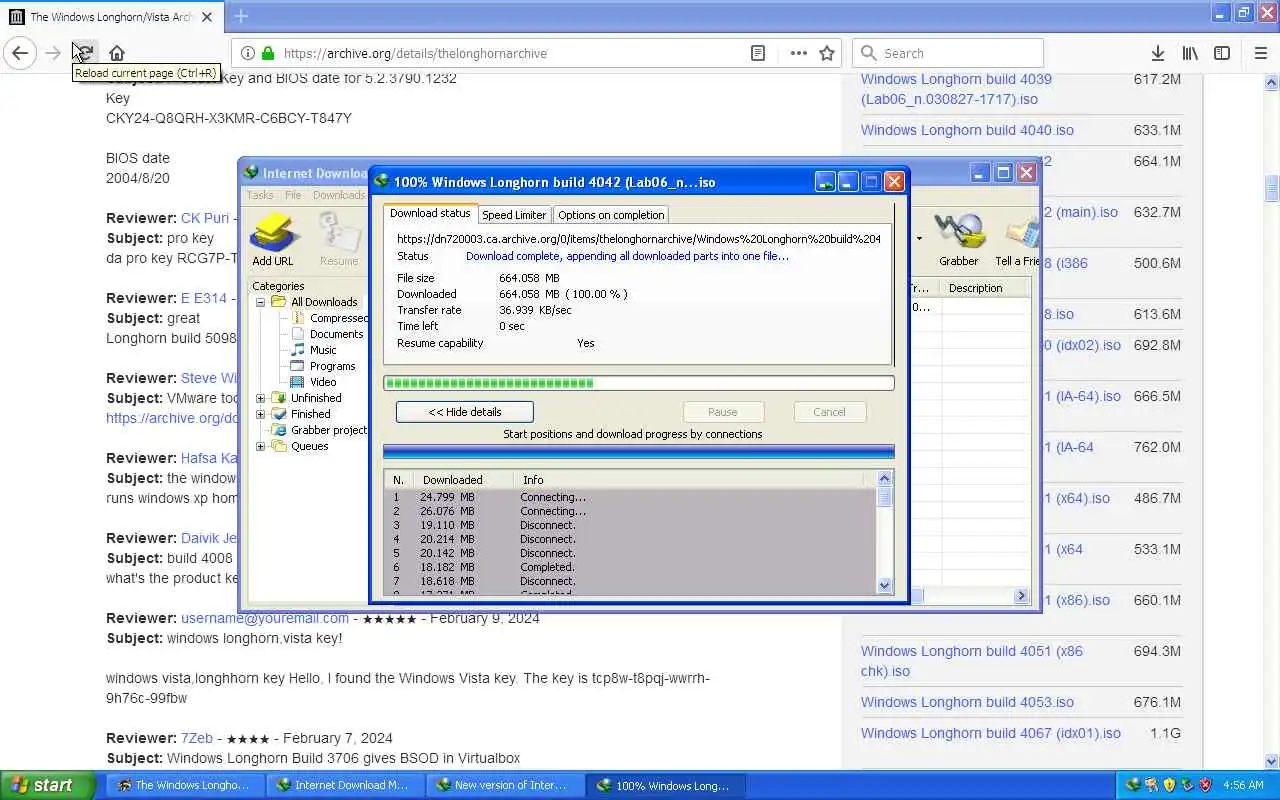
Task: Open reader view icon in address bar
Action: coord(758,53)
